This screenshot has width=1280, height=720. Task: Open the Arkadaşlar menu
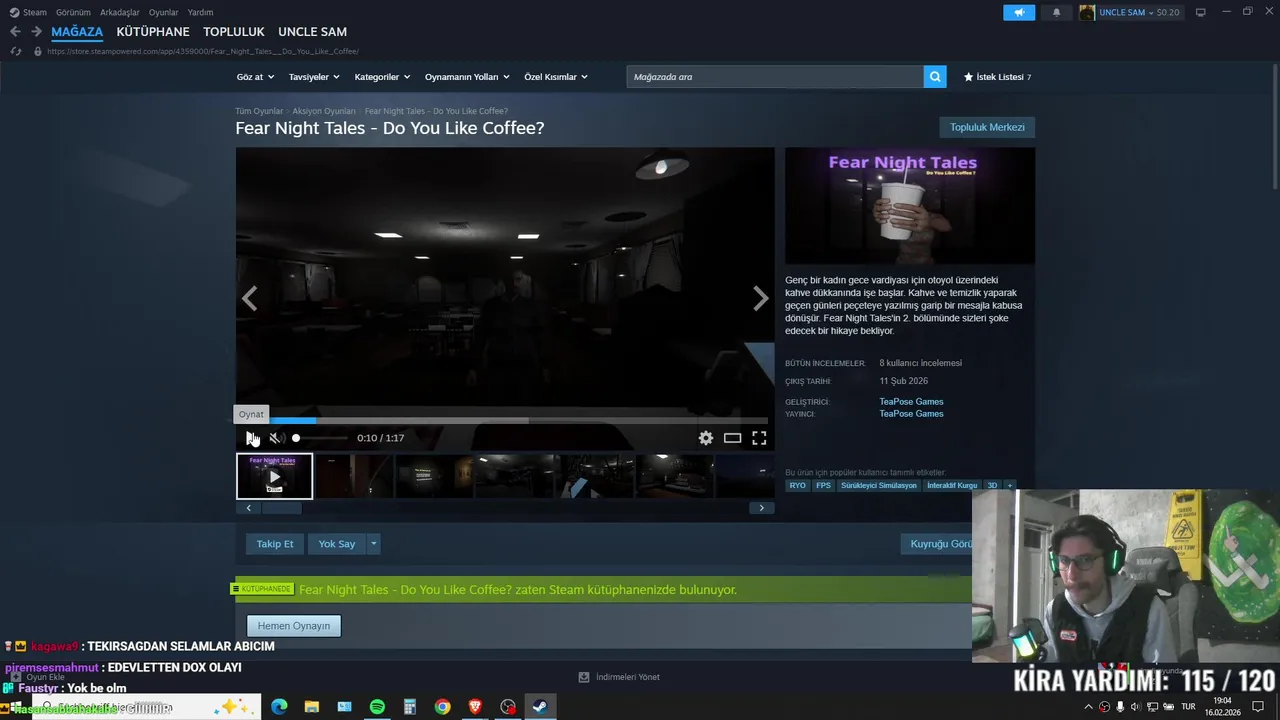[120, 12]
